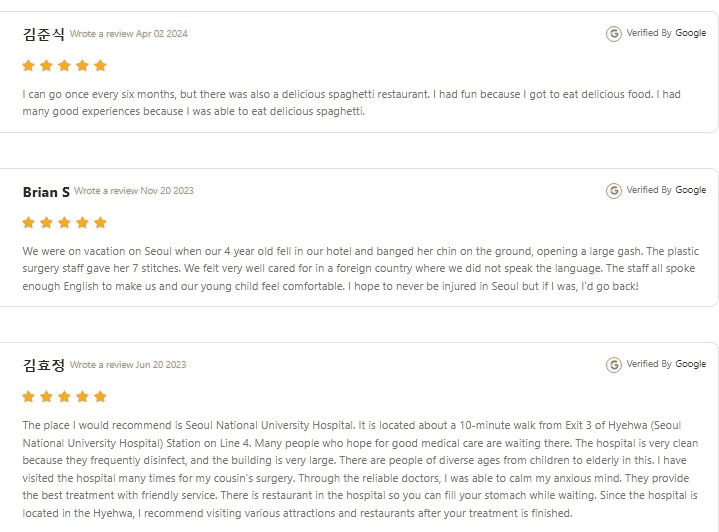719x532 pixels.
Task: Click the Google icon in Brian S's review
Action: click(x=614, y=190)
